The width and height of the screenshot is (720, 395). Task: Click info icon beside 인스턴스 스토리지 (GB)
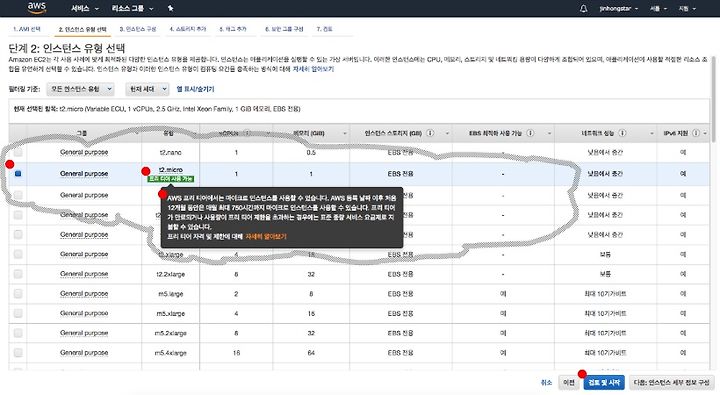pyautogui.click(x=430, y=133)
